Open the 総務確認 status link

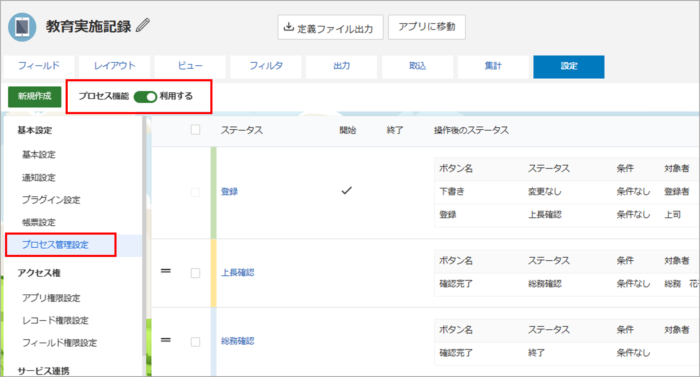pos(238,341)
